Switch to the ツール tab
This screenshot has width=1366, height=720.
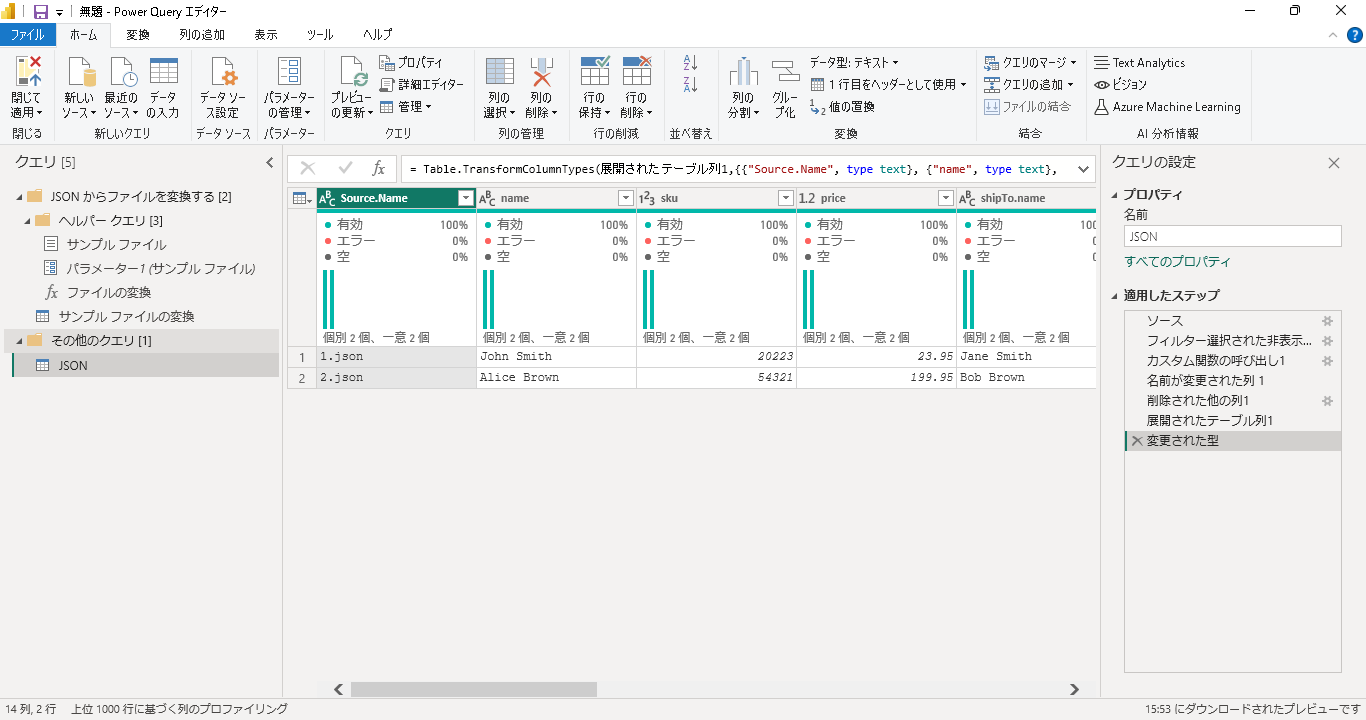coord(320,35)
